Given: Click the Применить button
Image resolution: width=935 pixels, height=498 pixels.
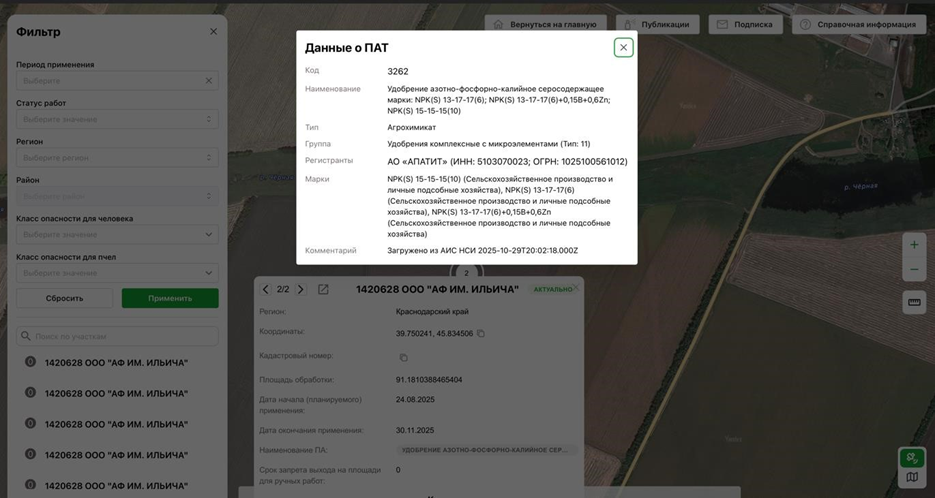Looking at the screenshot, I should (170, 298).
